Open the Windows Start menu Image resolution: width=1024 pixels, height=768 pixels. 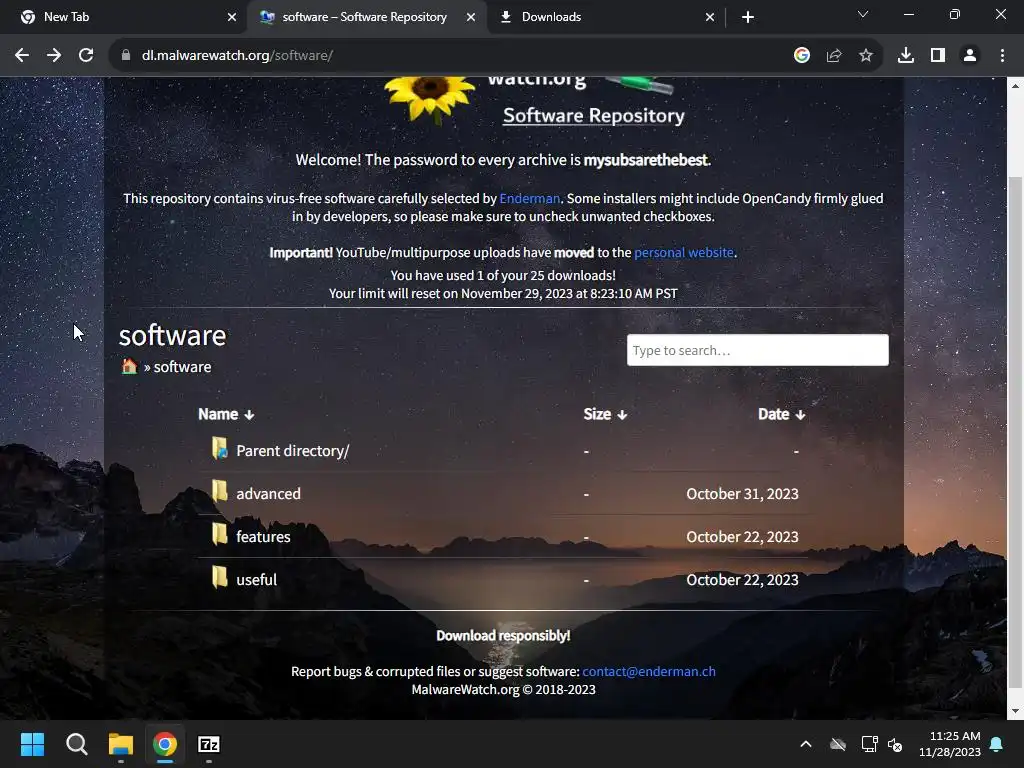tap(32, 744)
